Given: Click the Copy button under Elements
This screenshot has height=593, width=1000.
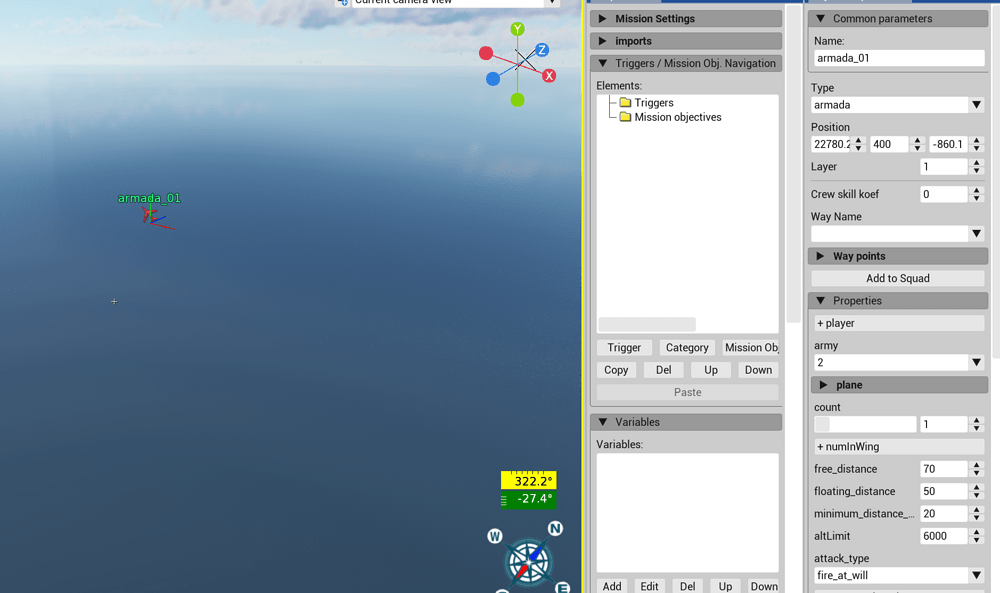Looking at the screenshot, I should point(616,370).
